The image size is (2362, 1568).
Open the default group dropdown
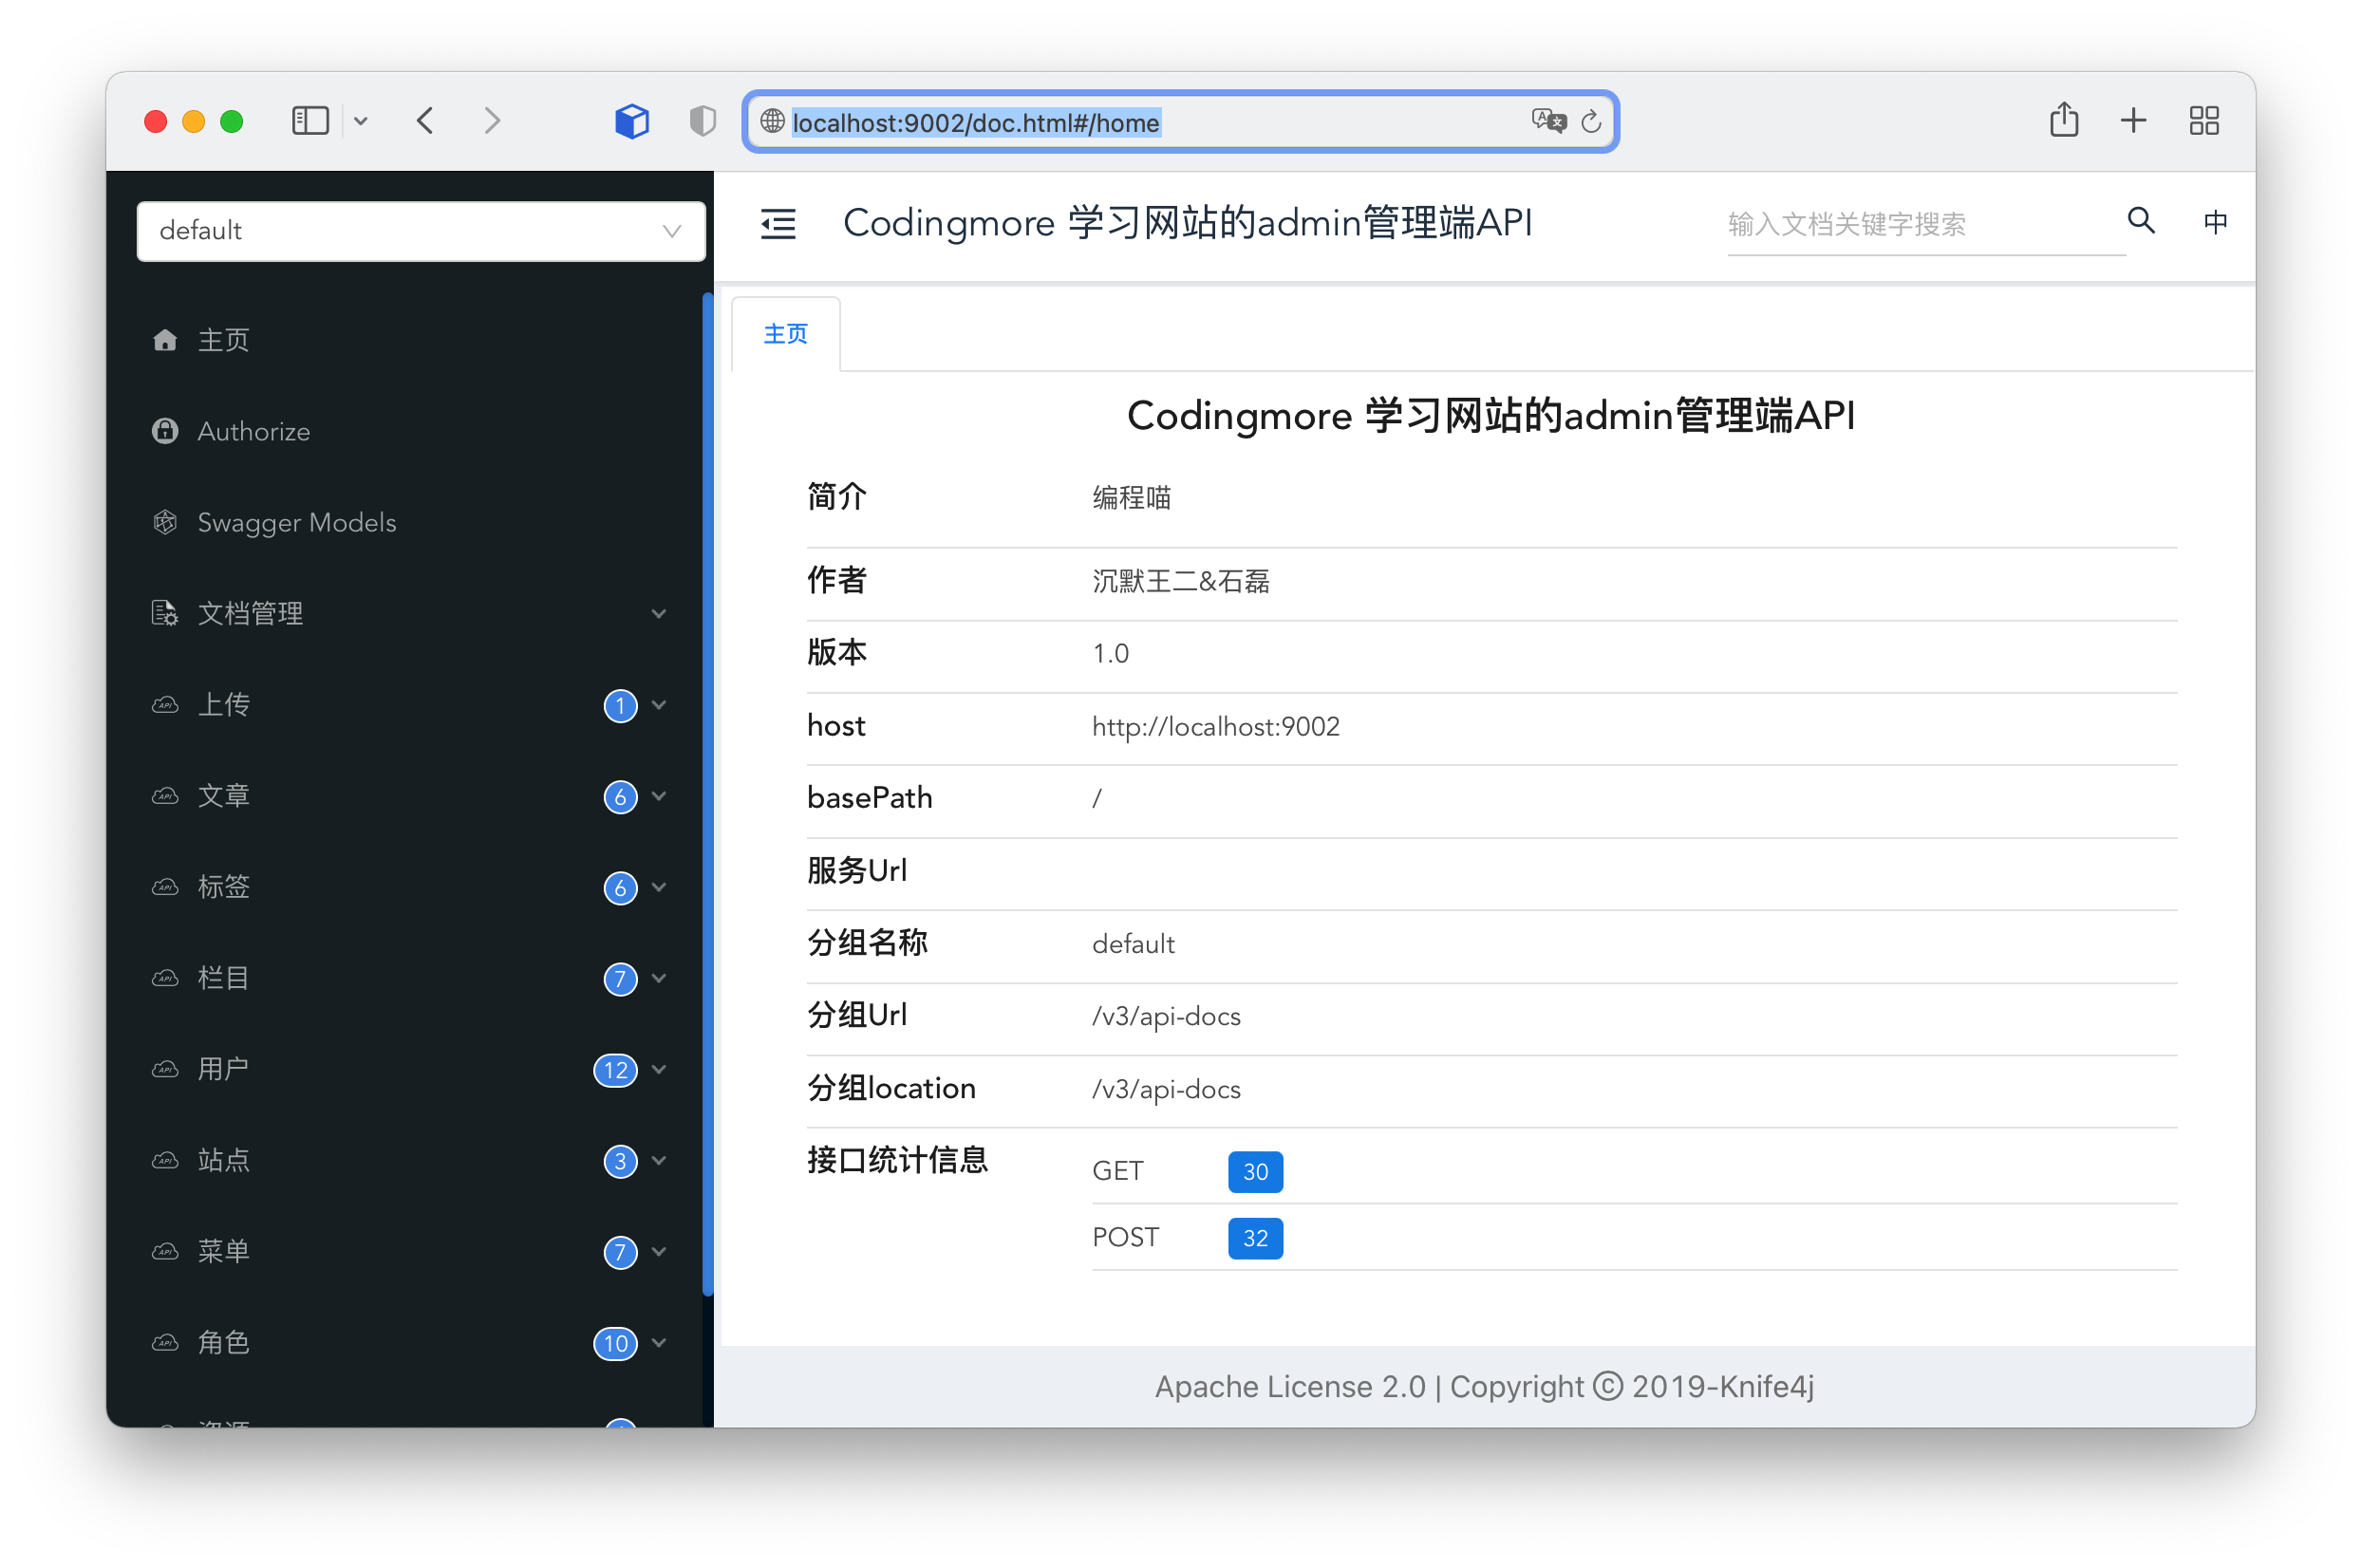[x=421, y=231]
